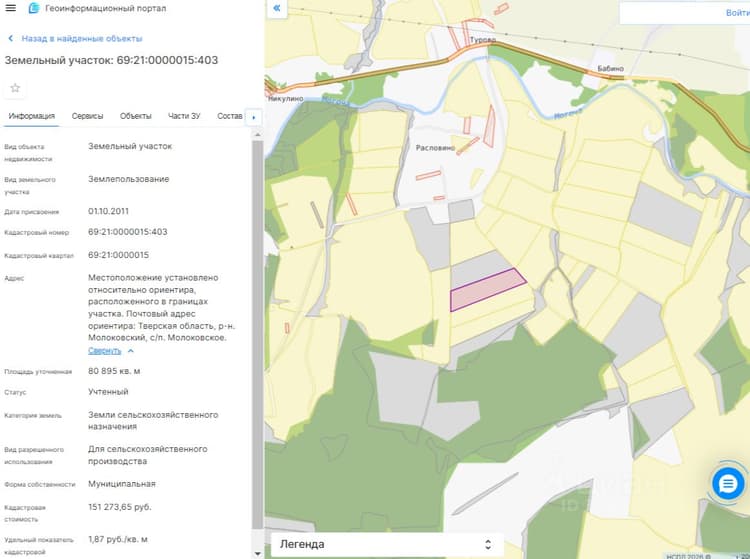The width and height of the screenshot is (750, 559).
Task: Click the Geoportal logo icon
Action: [x=33, y=8]
